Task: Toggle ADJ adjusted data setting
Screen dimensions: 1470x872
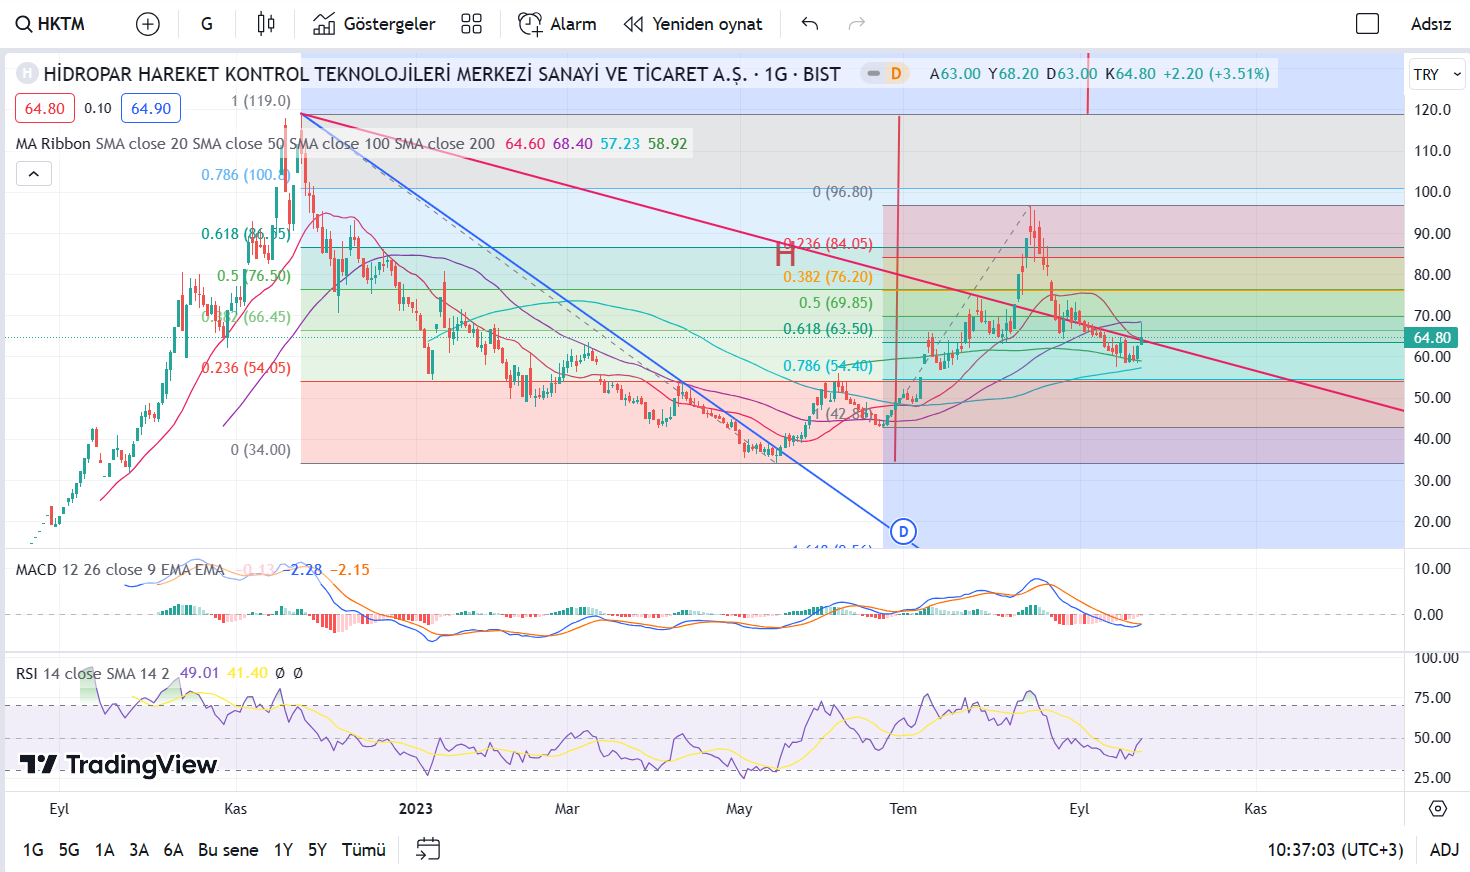Action: [x=1444, y=850]
